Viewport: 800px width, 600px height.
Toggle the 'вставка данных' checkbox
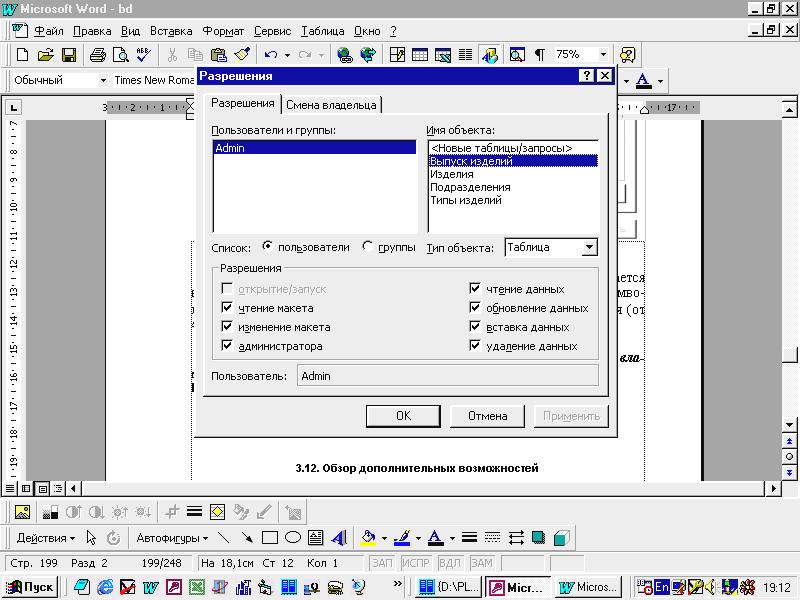click(x=474, y=327)
